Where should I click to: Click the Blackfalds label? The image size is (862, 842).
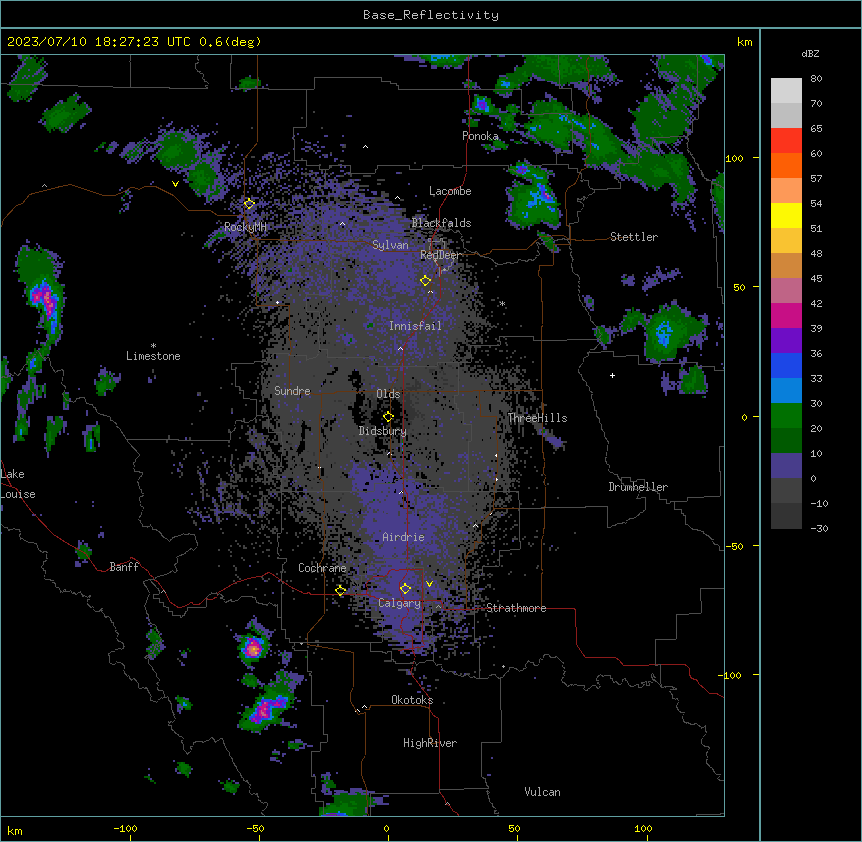441,223
